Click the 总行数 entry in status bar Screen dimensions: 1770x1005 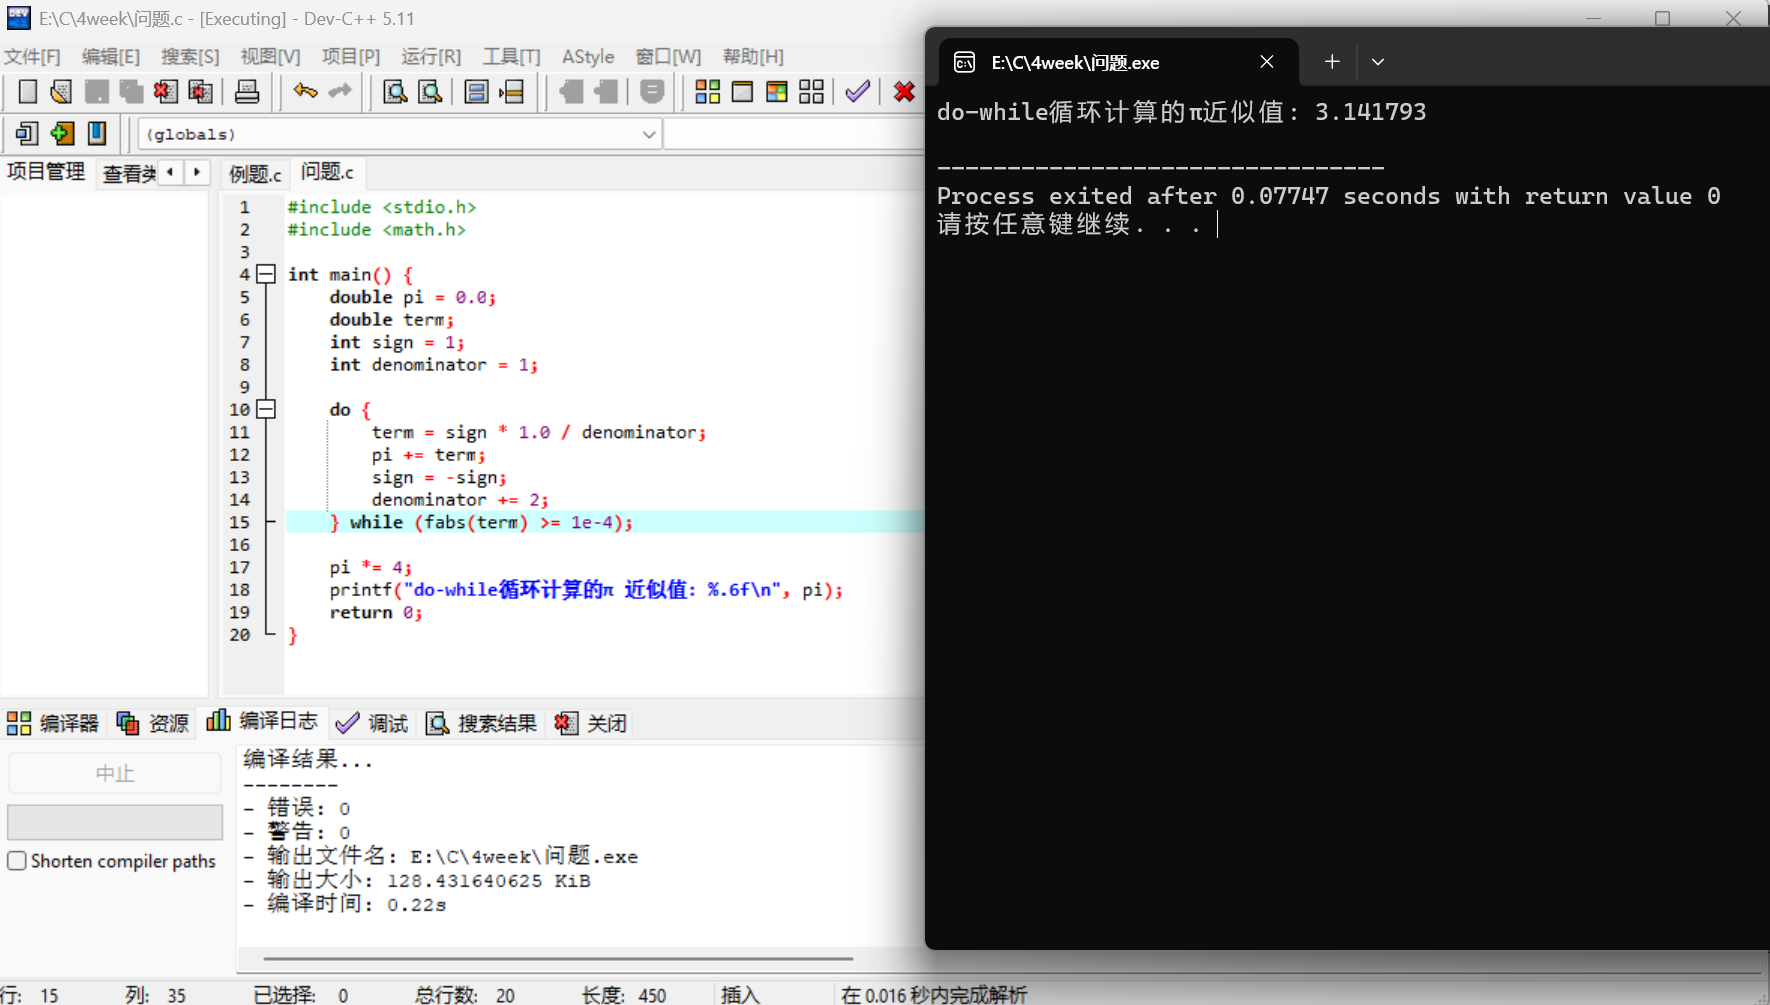(x=464, y=995)
